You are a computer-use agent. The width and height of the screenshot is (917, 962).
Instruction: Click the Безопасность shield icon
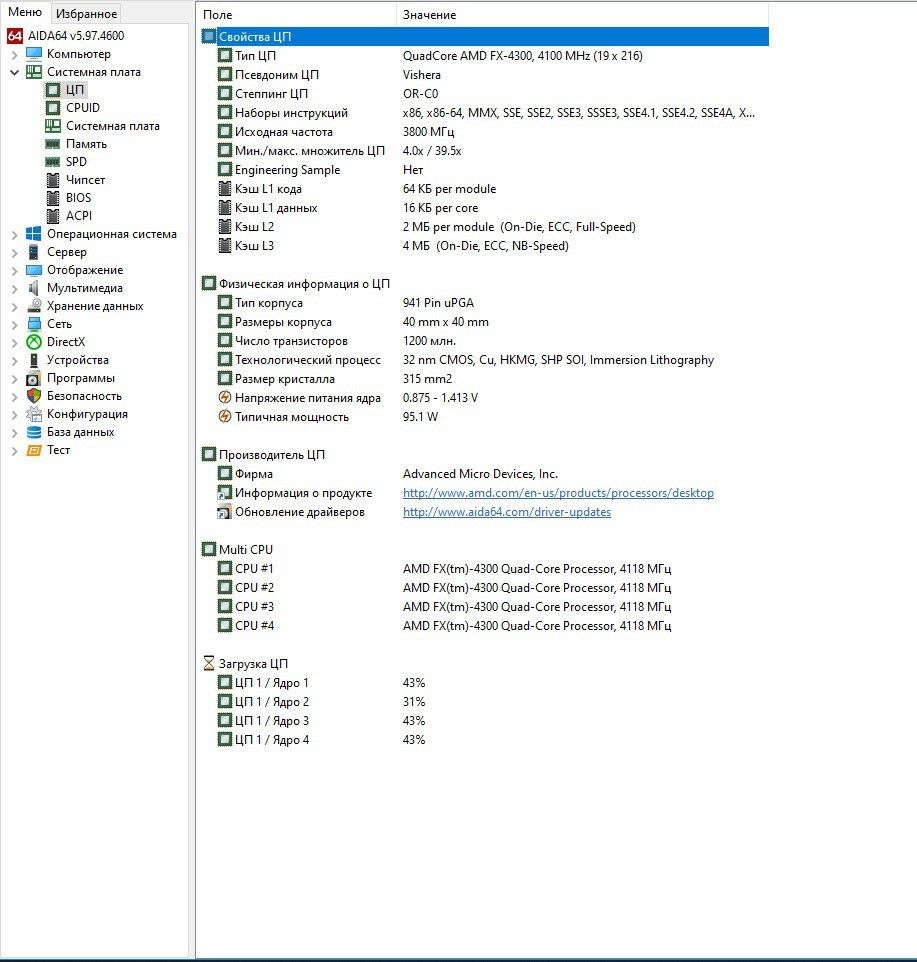click(x=34, y=396)
